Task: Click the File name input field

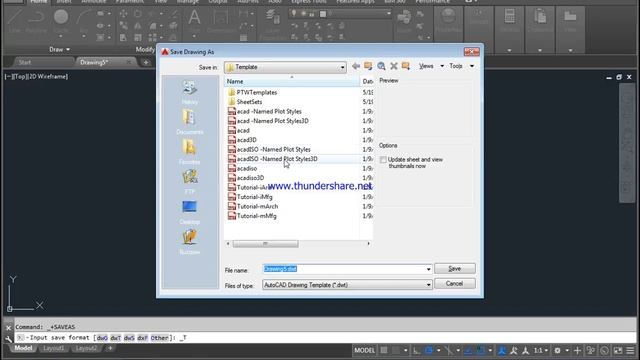Action: point(344,269)
